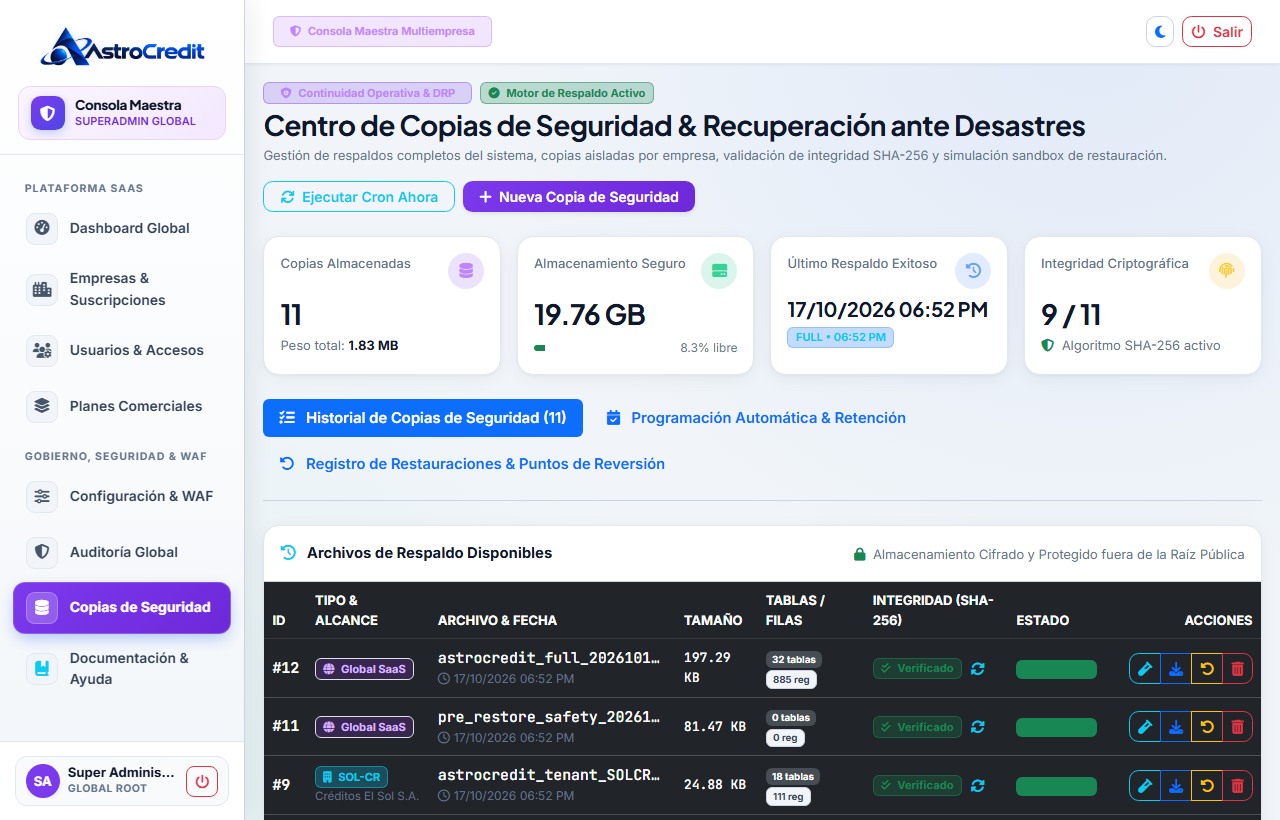
Task: Restore backup #9 with the yellow arrow
Action: pyautogui.click(x=1207, y=785)
